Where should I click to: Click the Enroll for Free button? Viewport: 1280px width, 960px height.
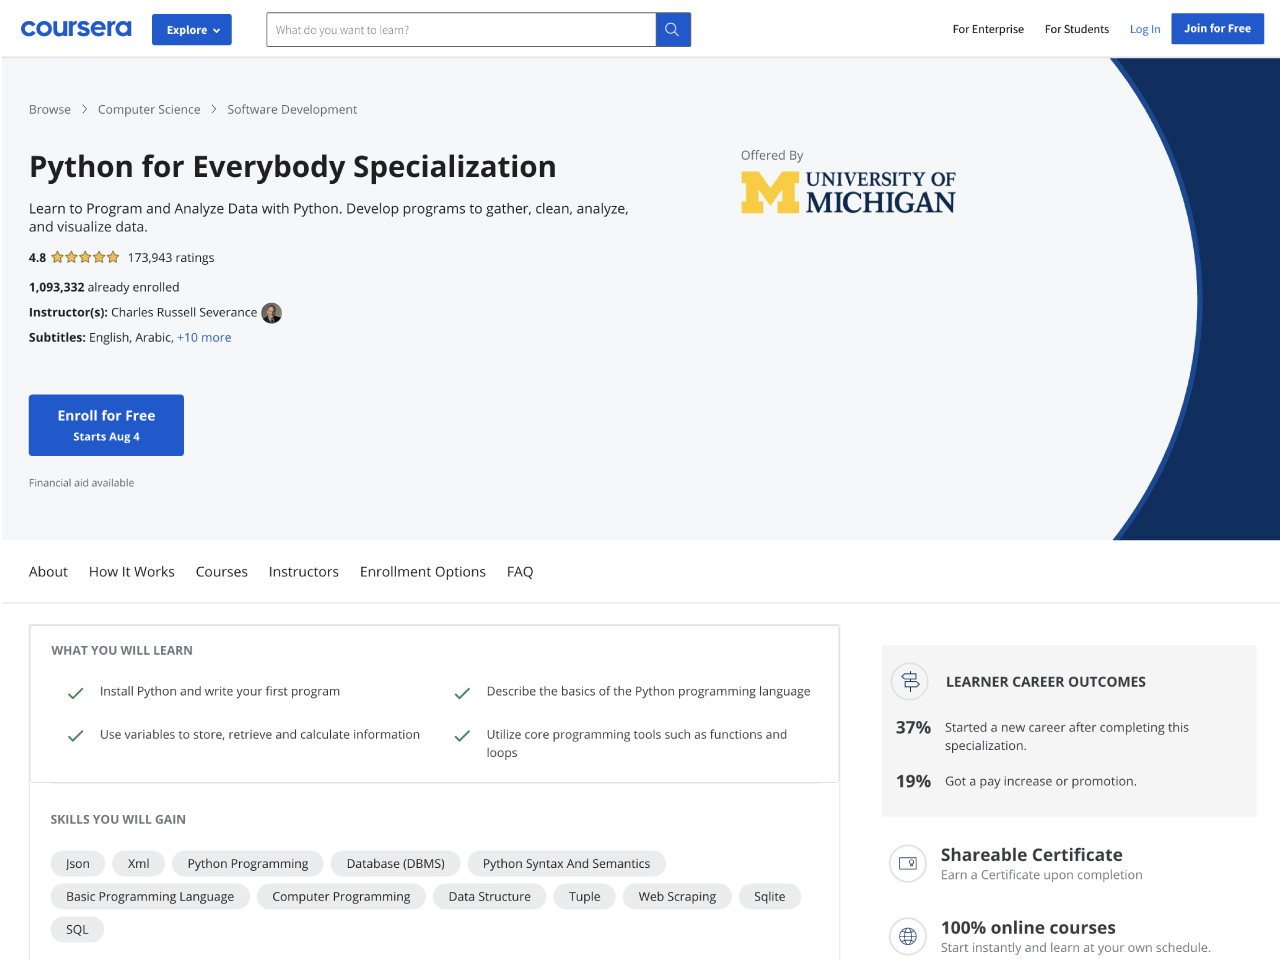click(106, 425)
